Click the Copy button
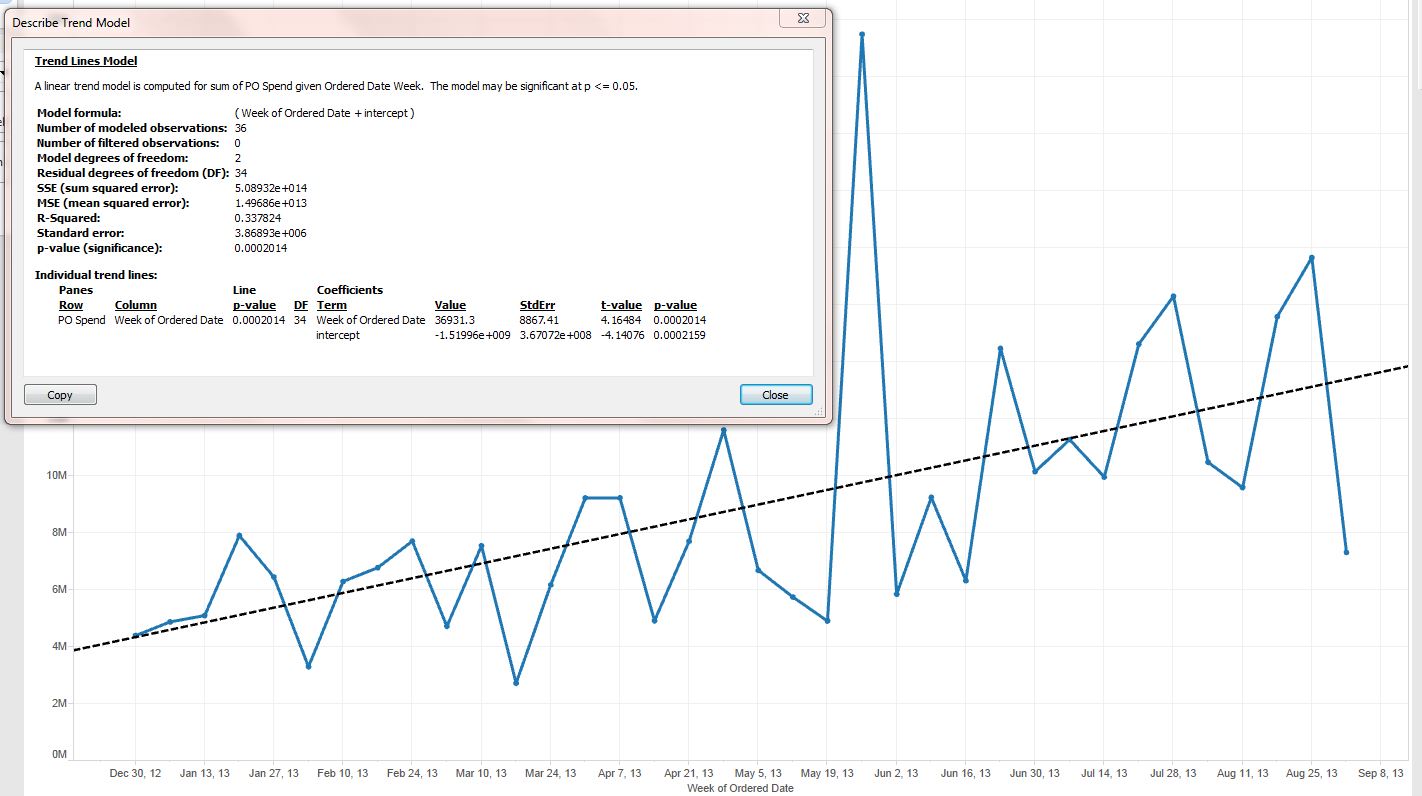The width and height of the screenshot is (1422, 796). coord(59,394)
